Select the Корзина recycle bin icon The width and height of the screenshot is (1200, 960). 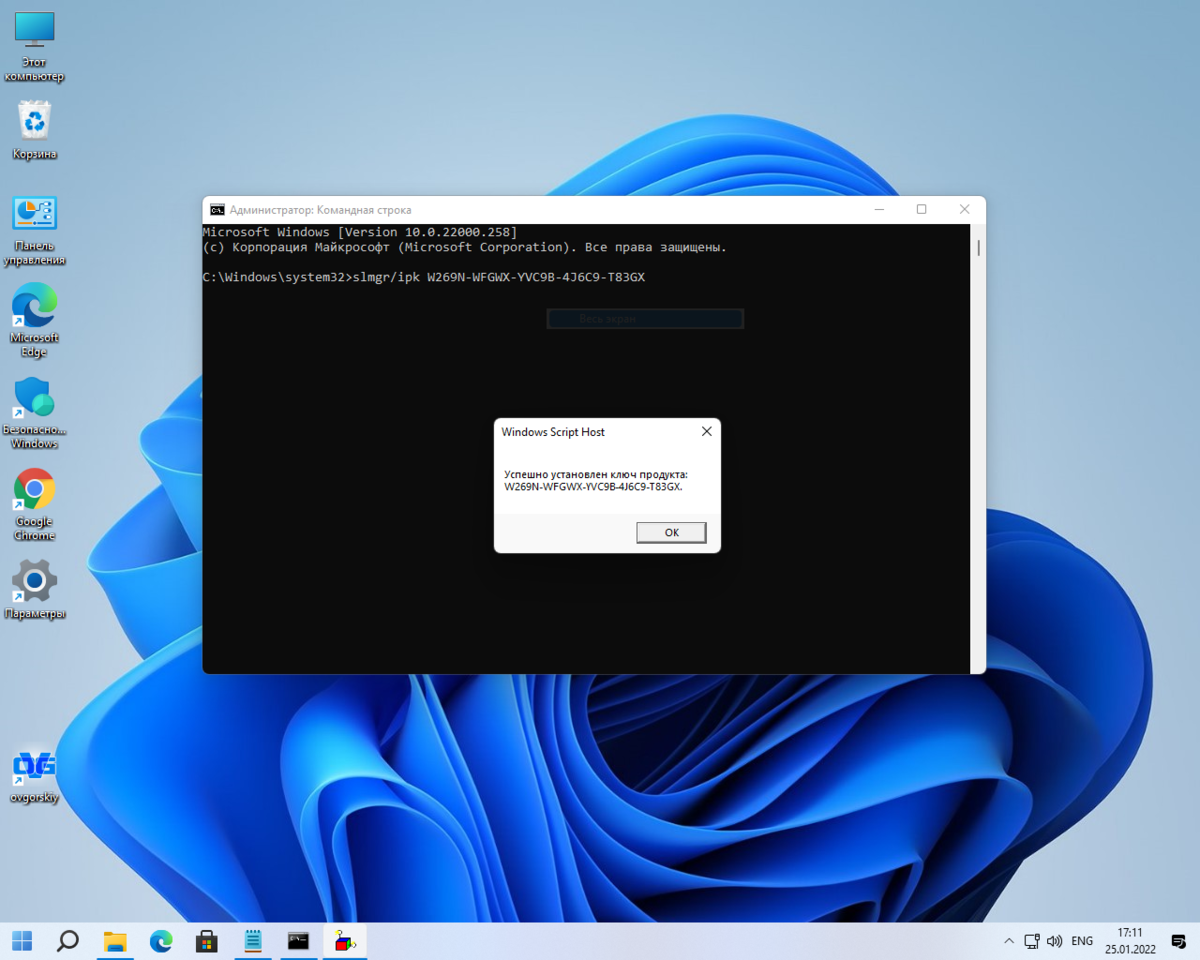click(34, 130)
